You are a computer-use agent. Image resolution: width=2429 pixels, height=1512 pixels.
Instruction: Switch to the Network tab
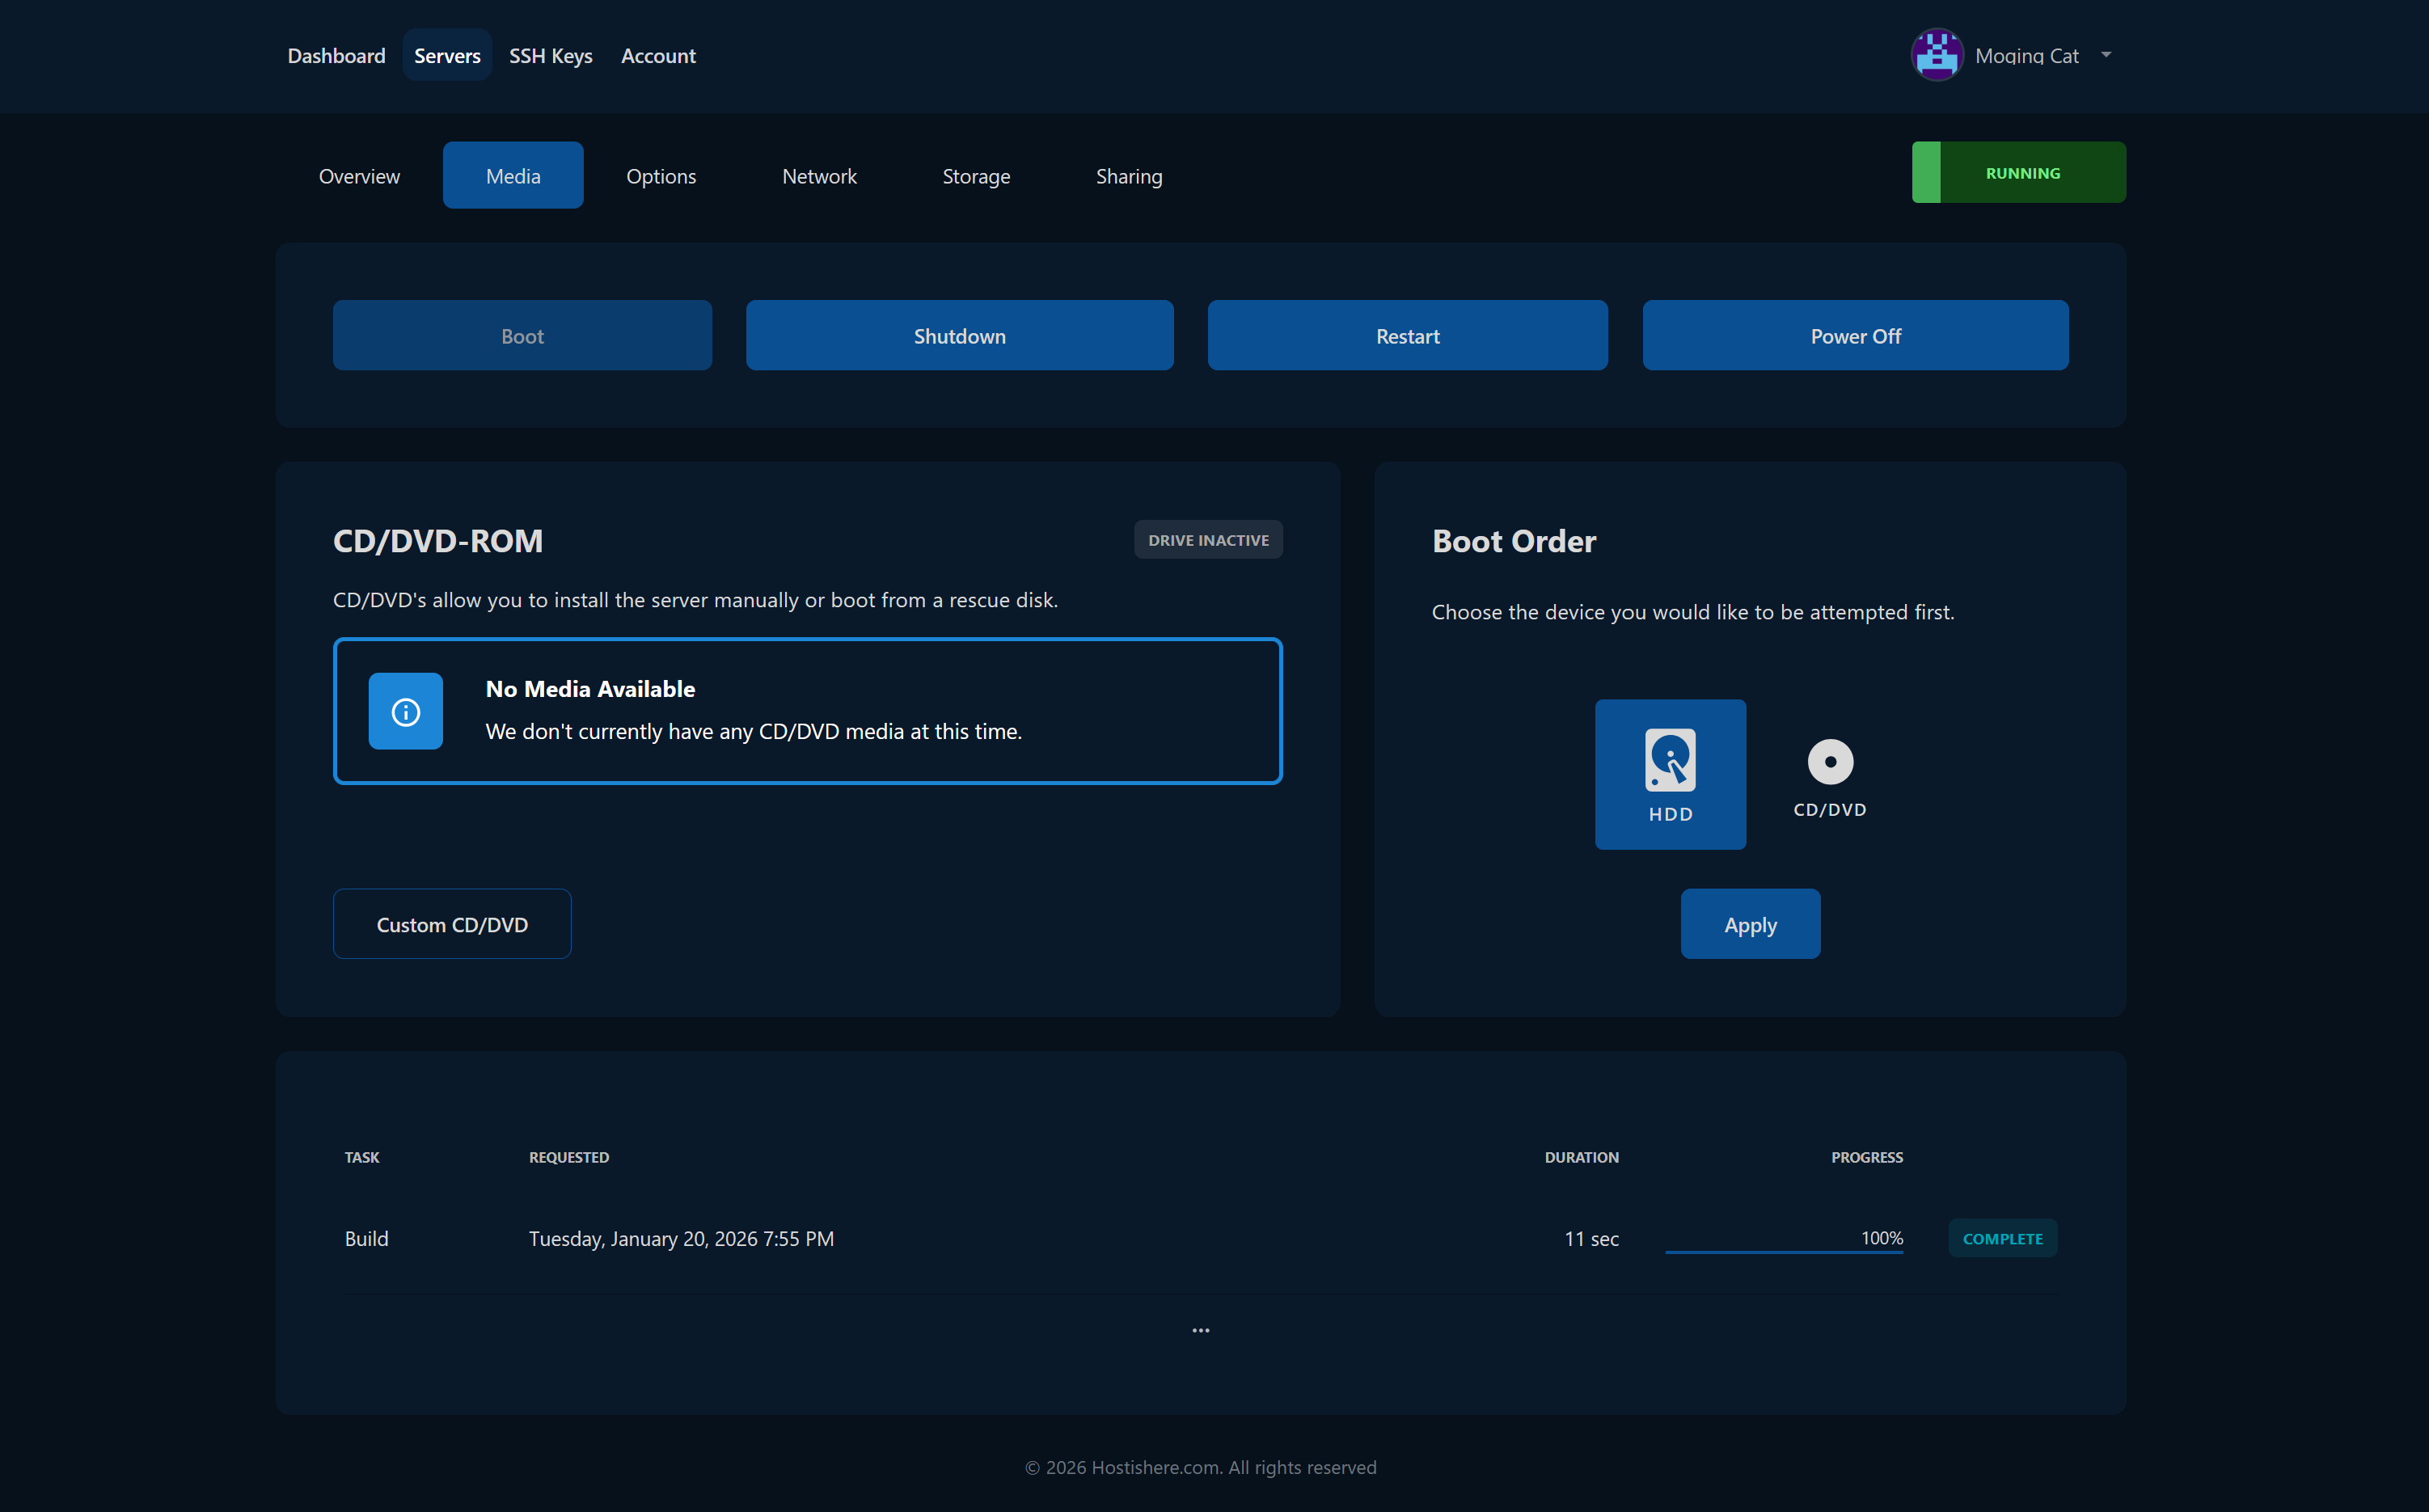click(x=819, y=175)
